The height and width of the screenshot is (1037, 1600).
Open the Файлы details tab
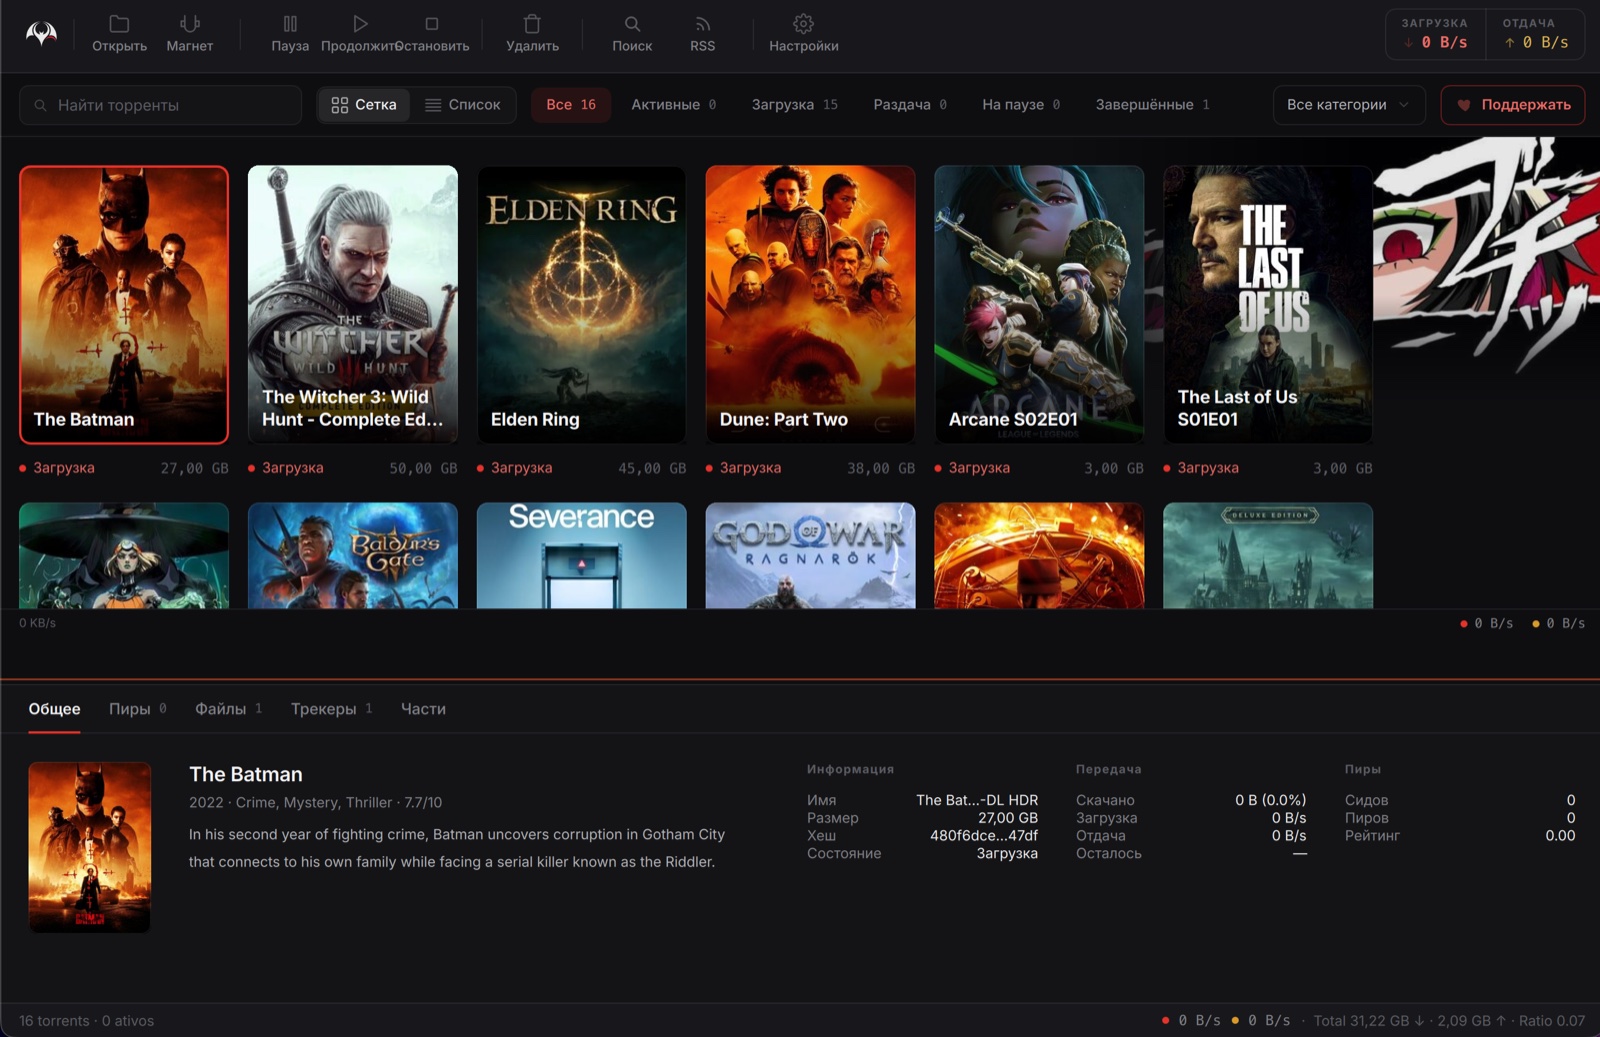[229, 709]
